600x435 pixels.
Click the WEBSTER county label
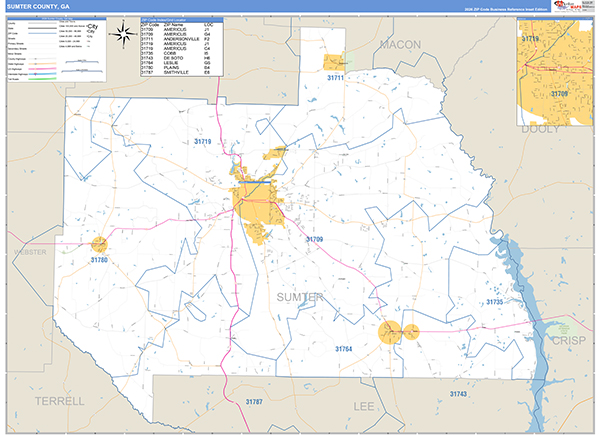pos(30,252)
